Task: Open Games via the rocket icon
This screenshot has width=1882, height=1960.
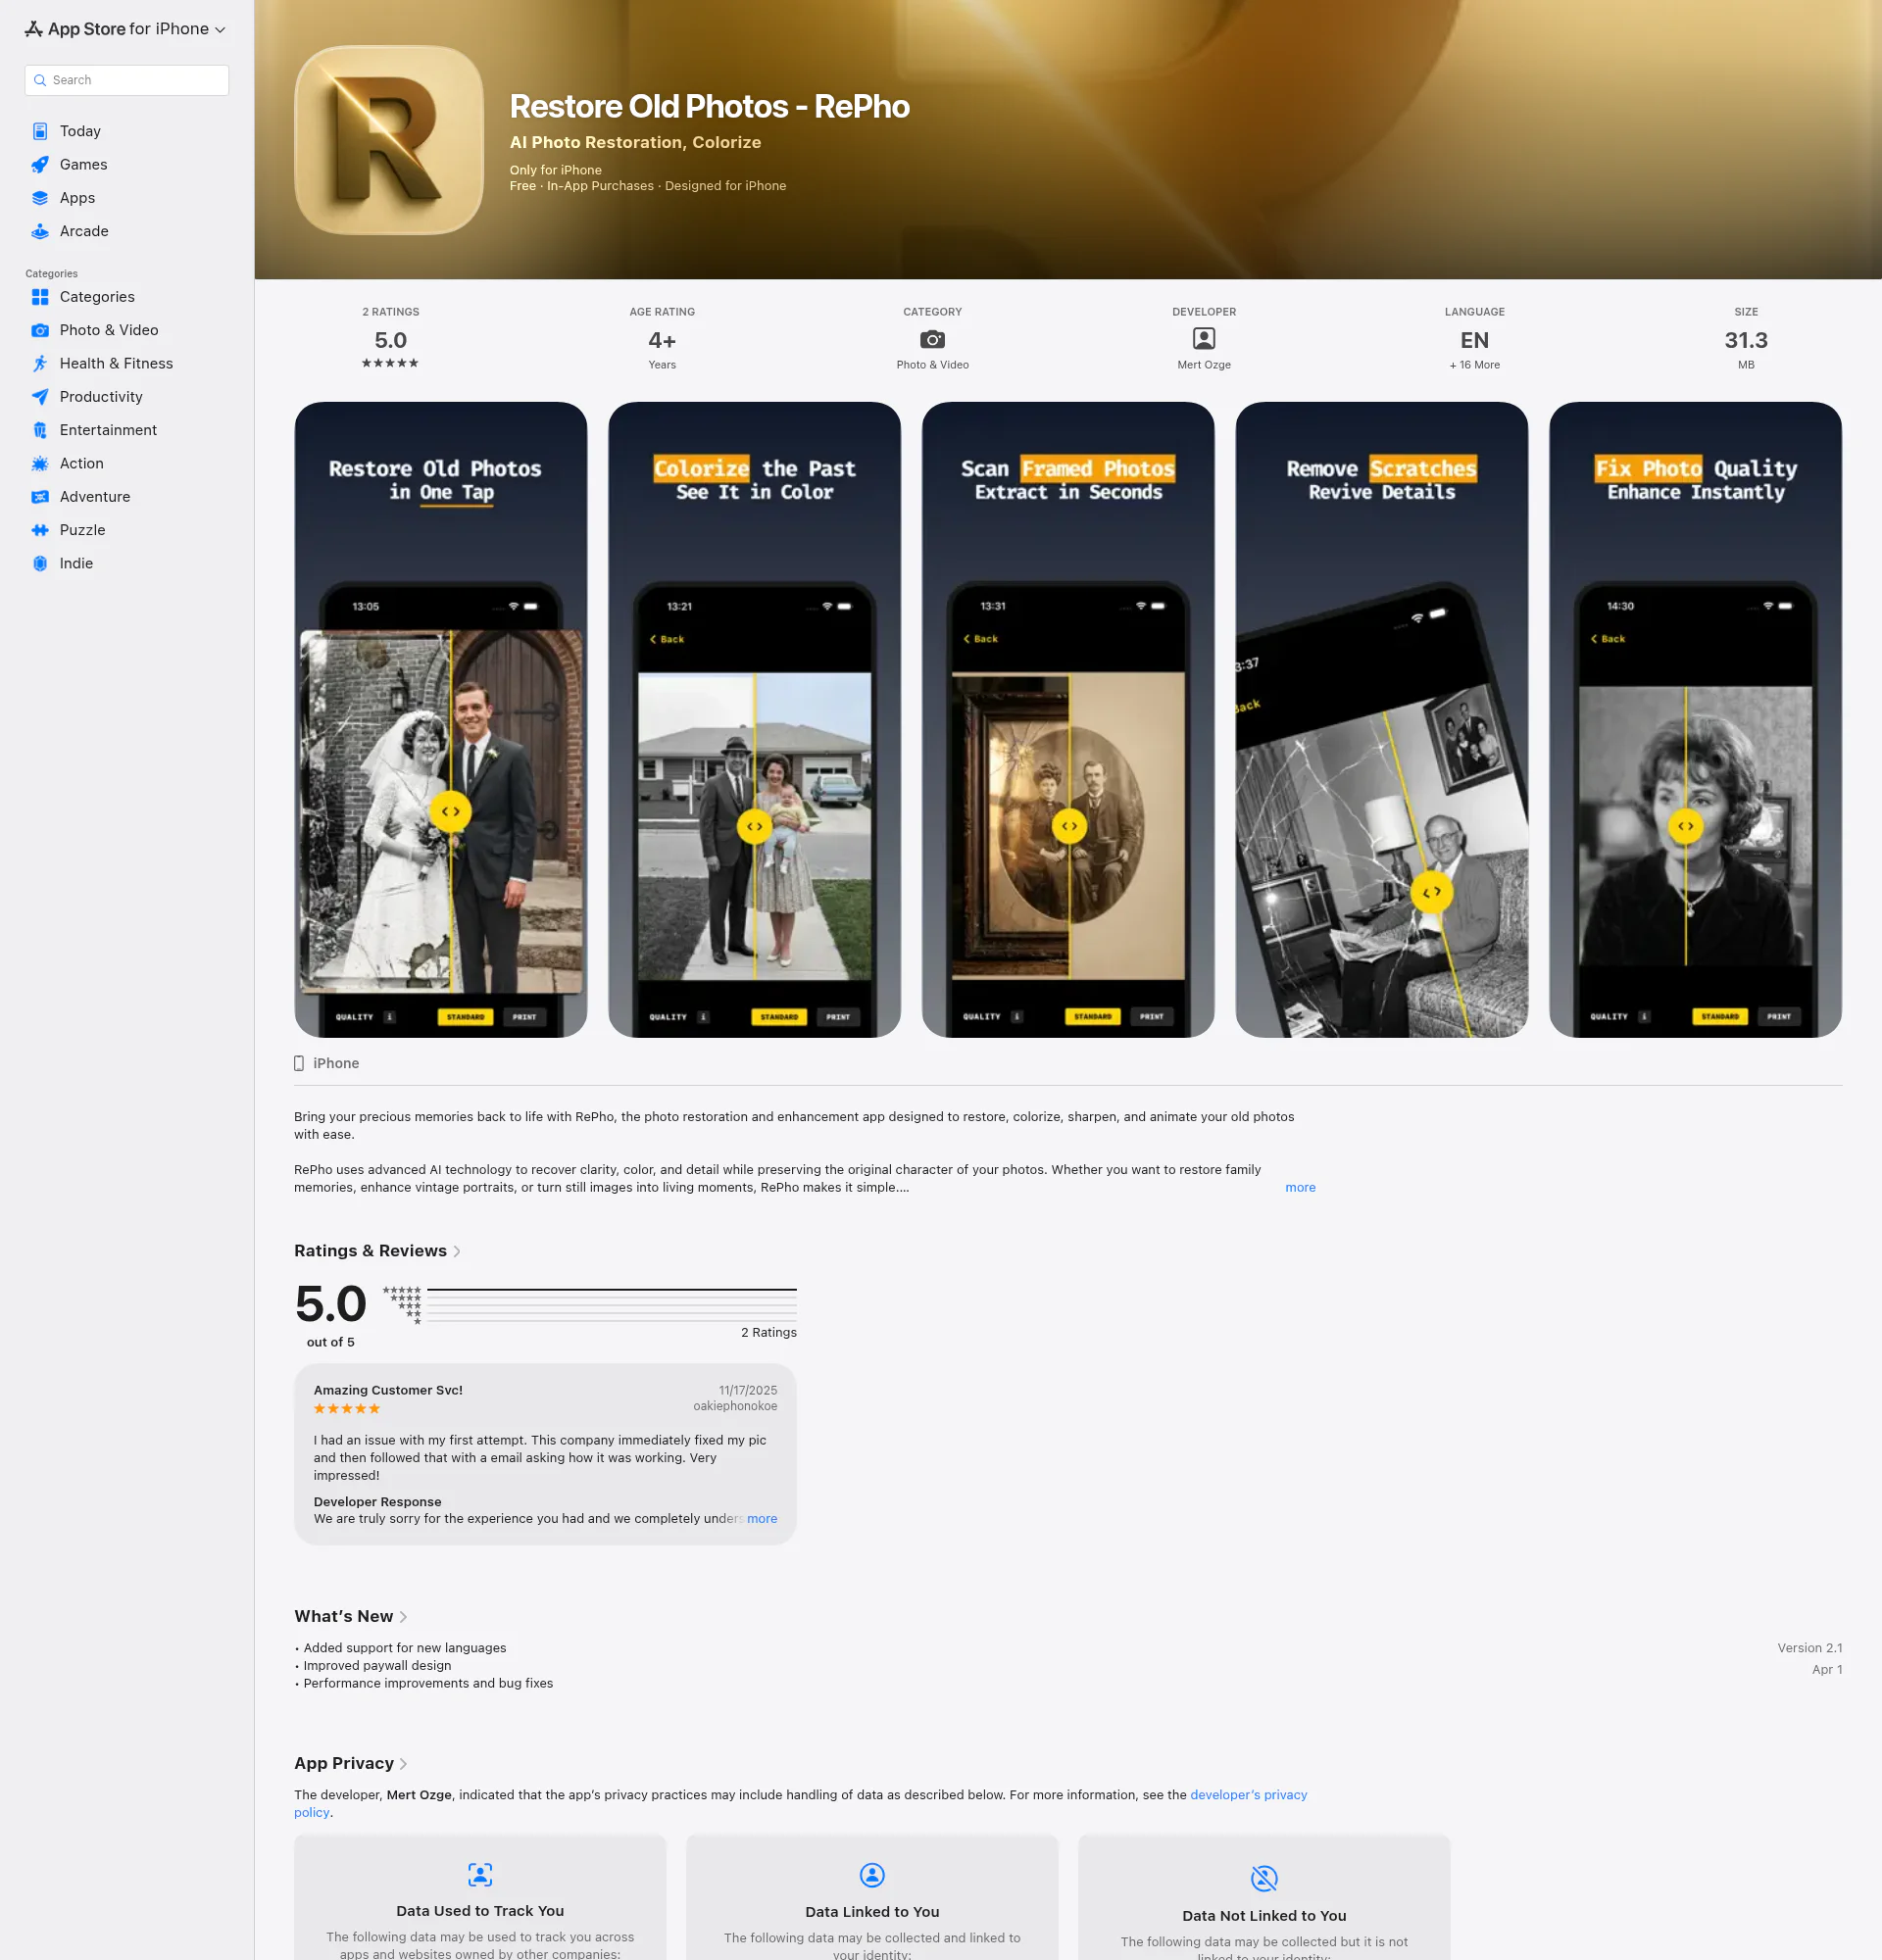Action: [x=40, y=164]
